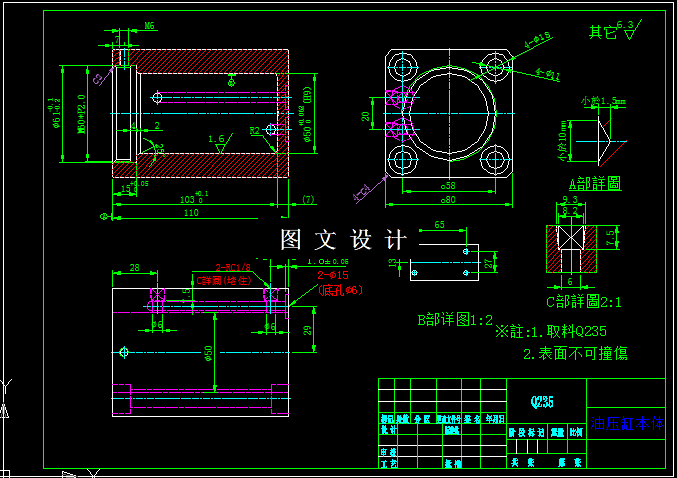Select the "4-φ18" hole callout
The height and width of the screenshot is (478, 677).
tap(538, 40)
